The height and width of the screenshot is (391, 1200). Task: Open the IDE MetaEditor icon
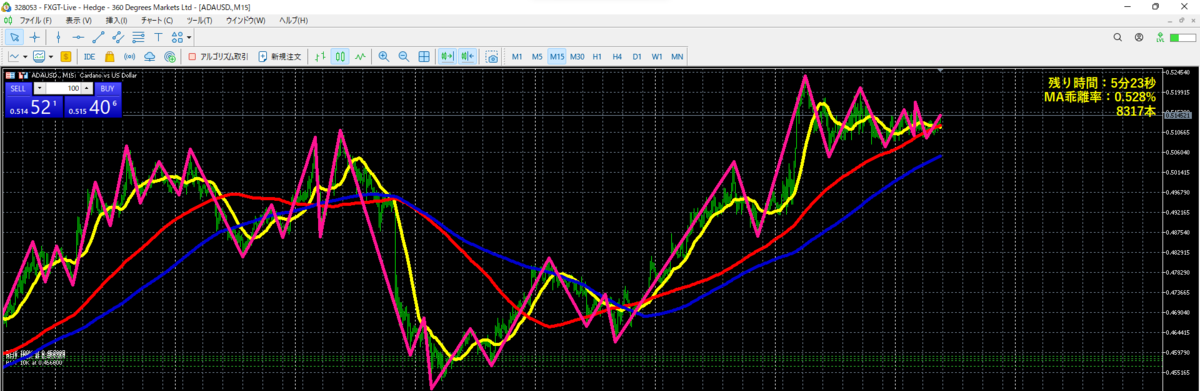point(89,57)
